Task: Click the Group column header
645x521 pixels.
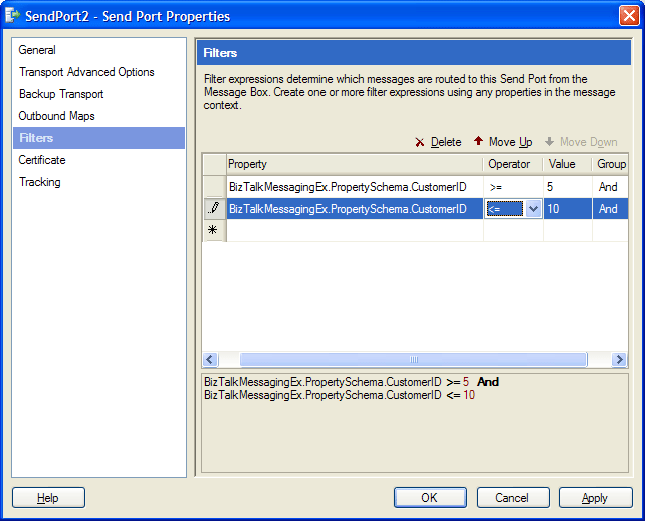Action: point(610,164)
